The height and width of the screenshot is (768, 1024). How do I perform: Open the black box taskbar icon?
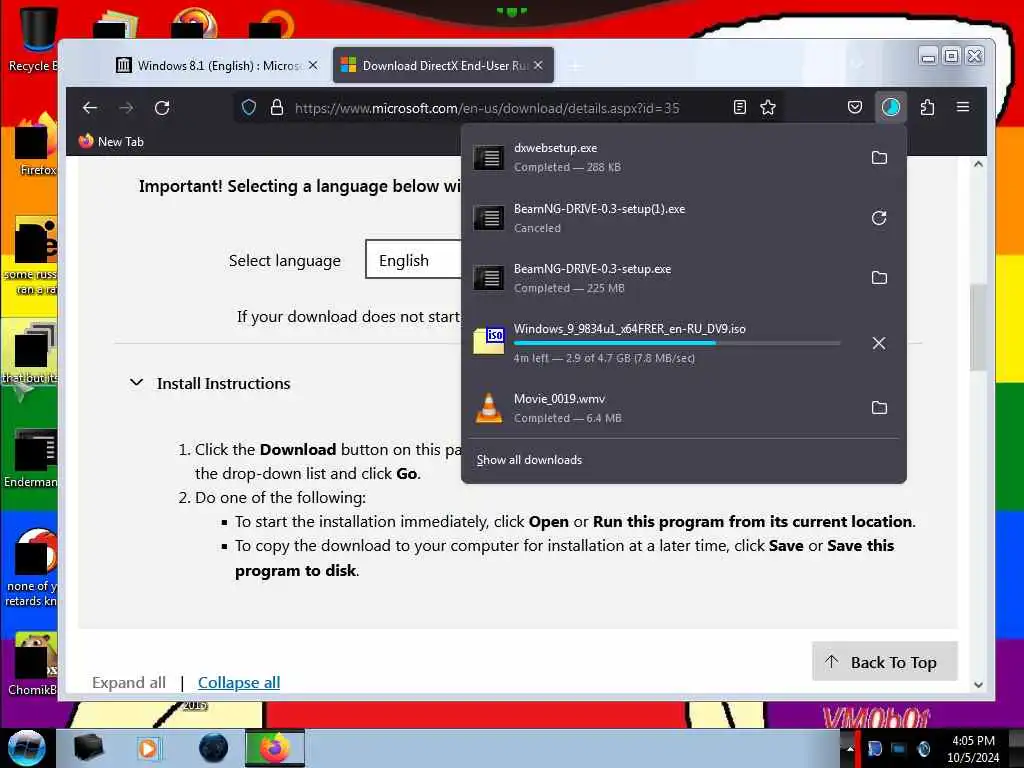point(88,748)
